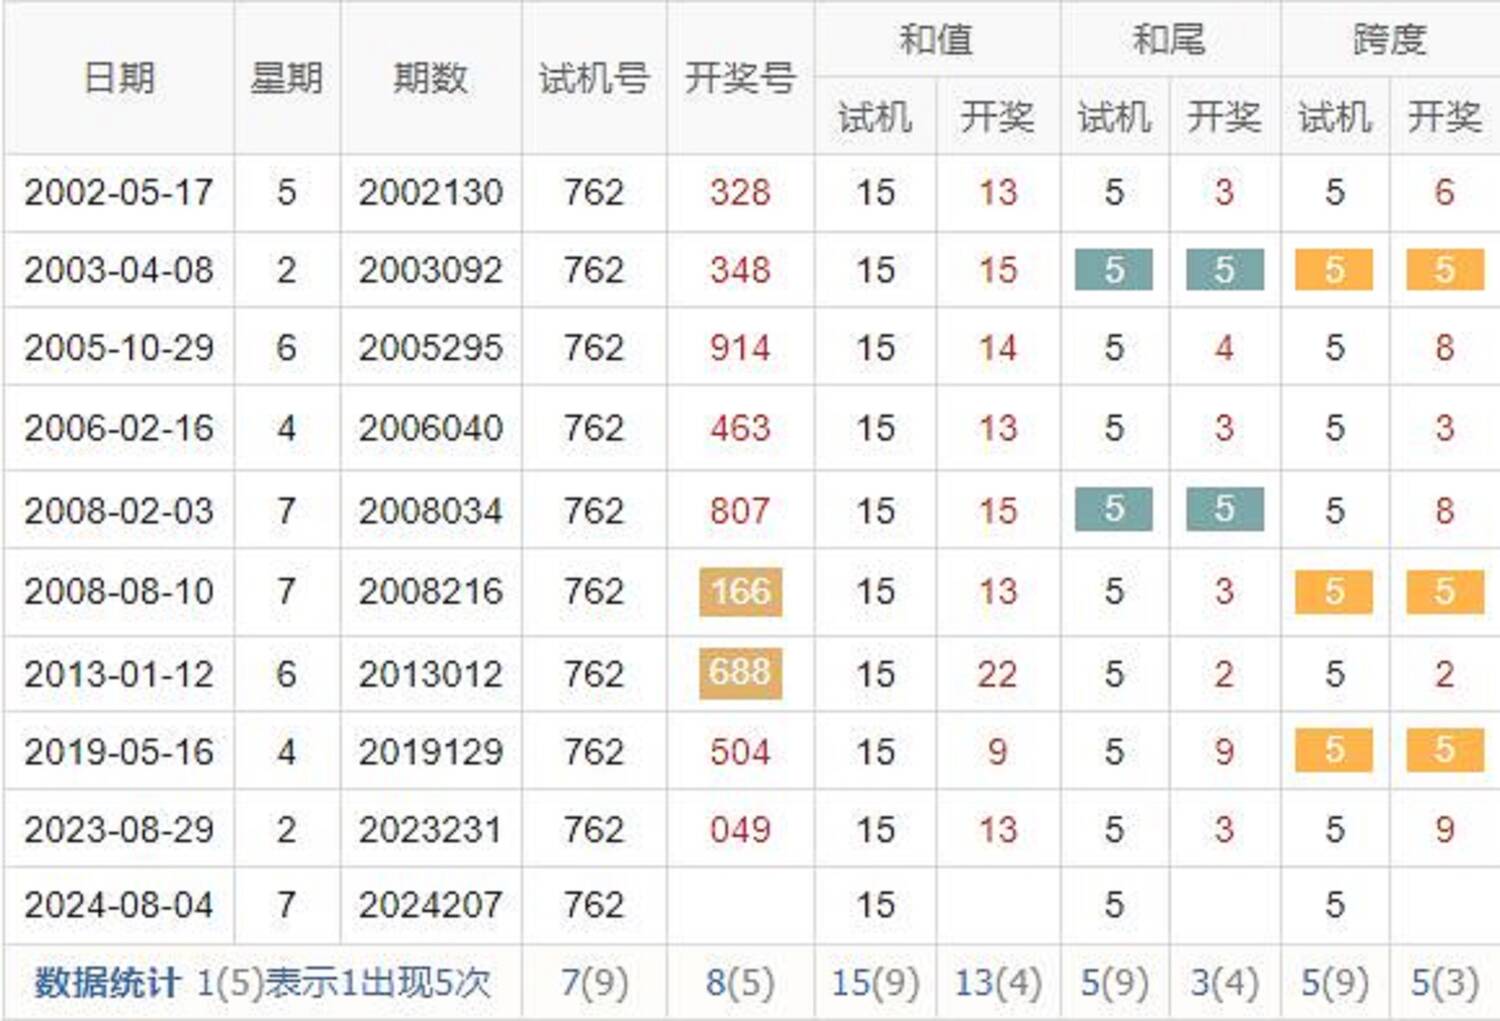Select period number 2024207
1500x1021 pixels.
tap(430, 905)
